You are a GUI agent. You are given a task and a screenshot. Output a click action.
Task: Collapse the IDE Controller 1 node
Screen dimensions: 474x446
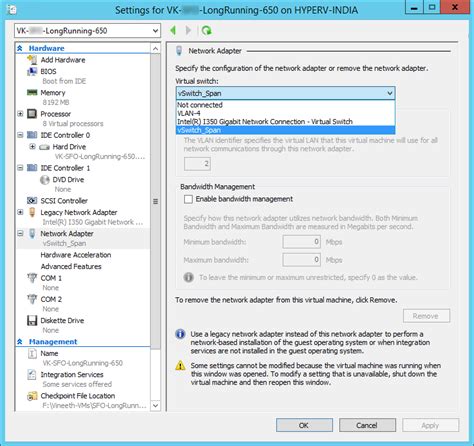click(20, 168)
